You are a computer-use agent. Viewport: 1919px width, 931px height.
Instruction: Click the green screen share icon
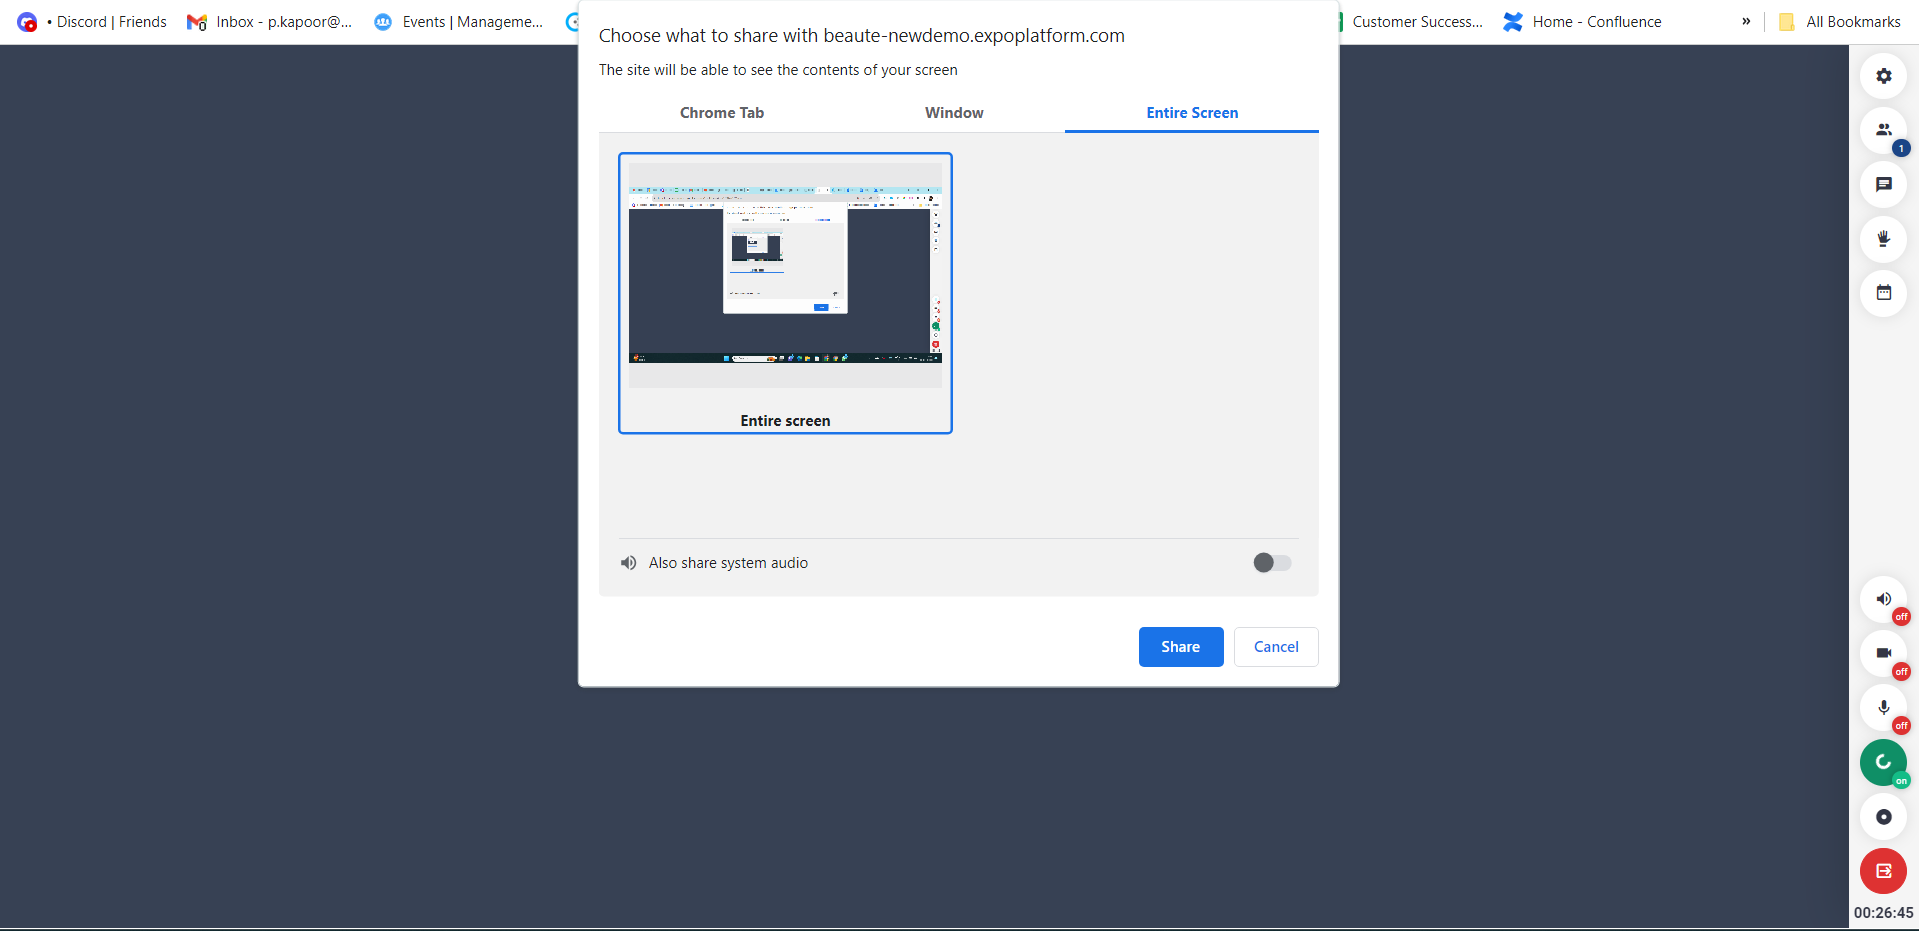click(x=1883, y=763)
